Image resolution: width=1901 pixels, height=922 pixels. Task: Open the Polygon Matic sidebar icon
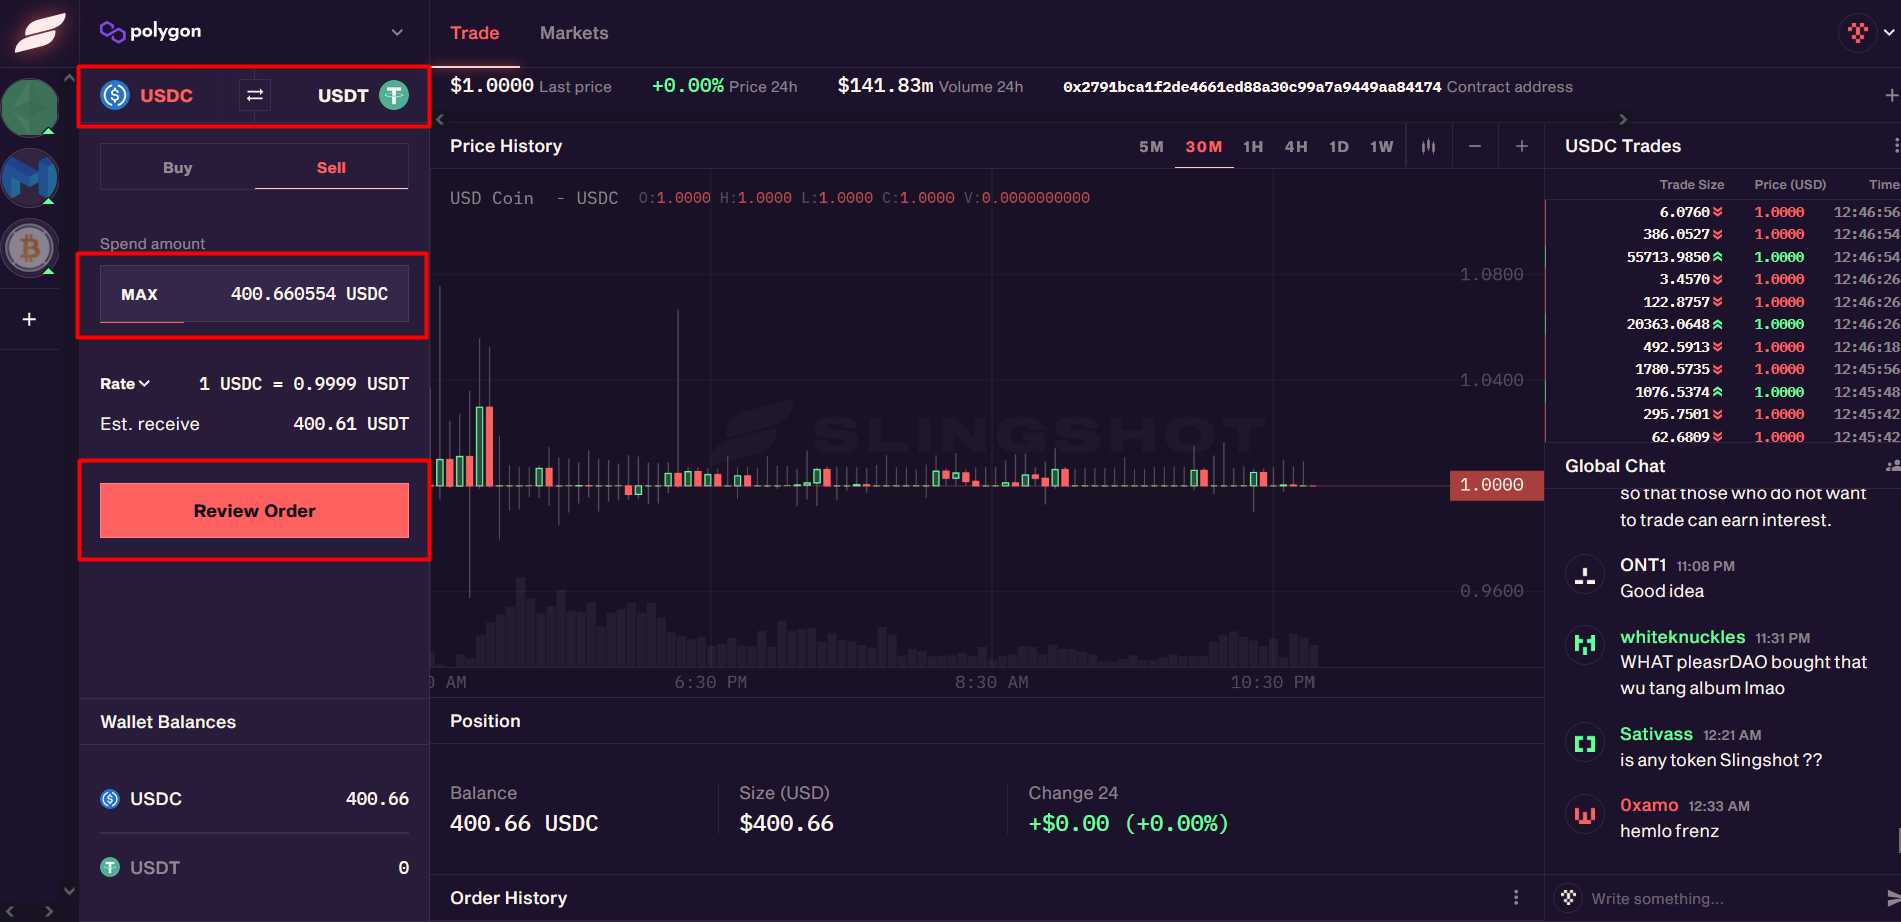(30, 177)
